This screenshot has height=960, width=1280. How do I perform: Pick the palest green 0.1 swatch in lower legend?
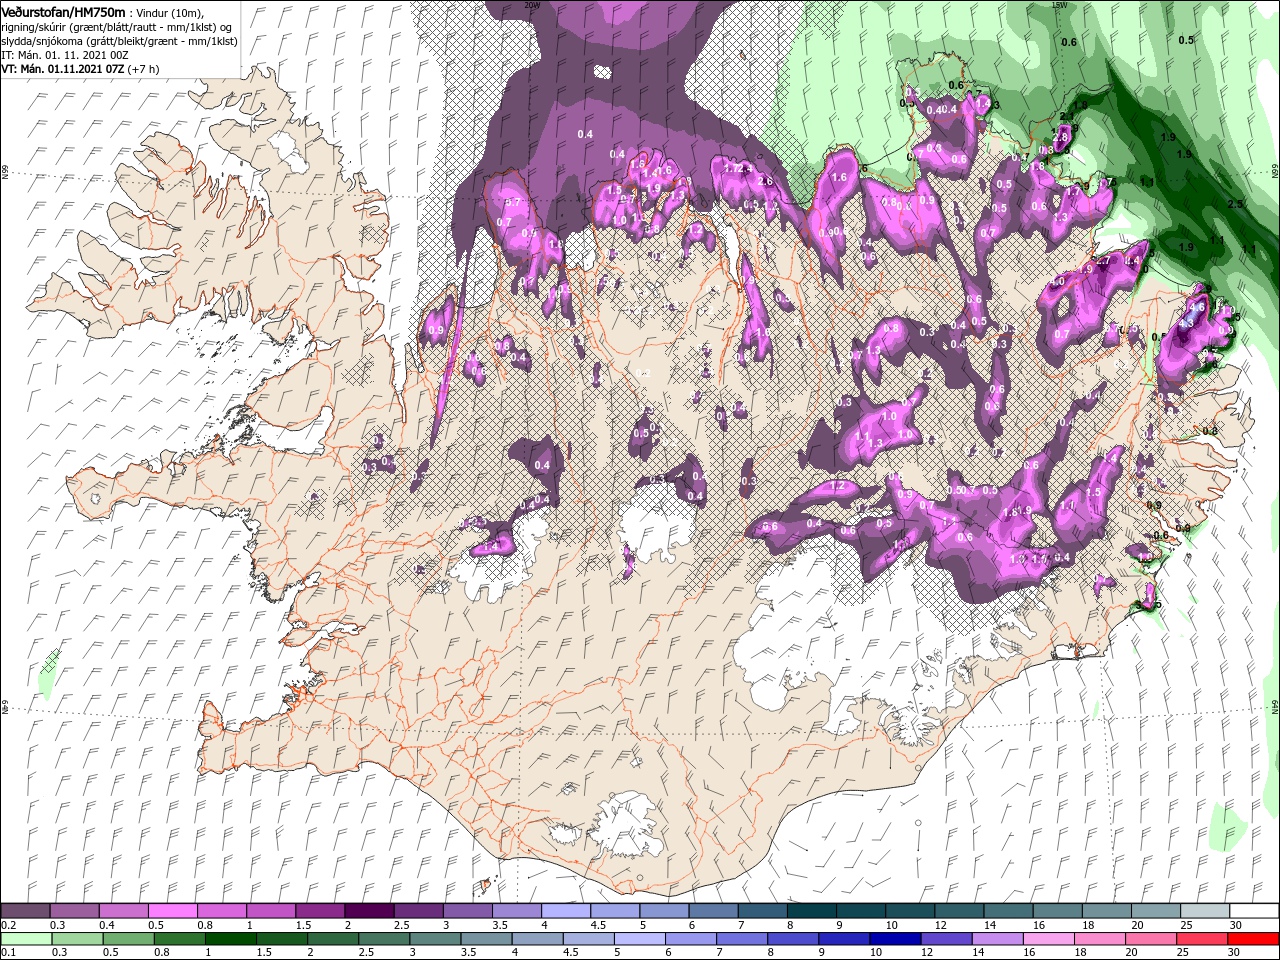pos(26,939)
